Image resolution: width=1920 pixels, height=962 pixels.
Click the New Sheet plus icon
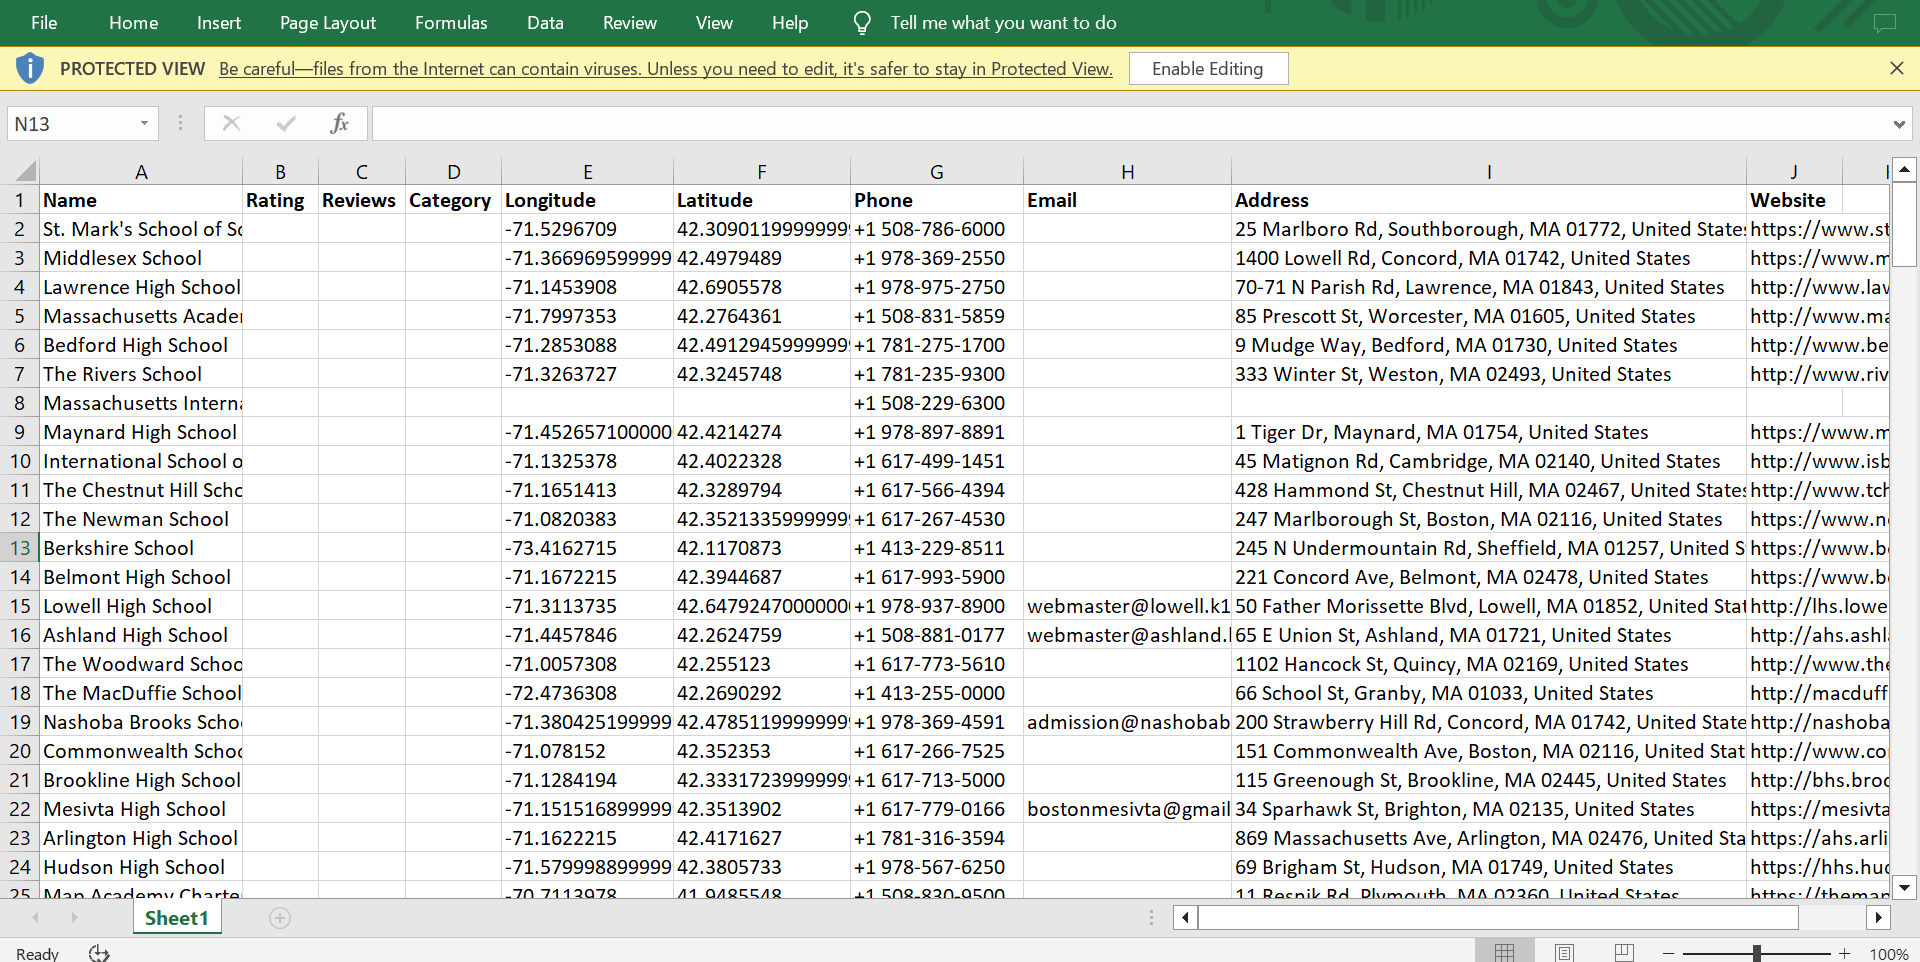[x=280, y=918]
